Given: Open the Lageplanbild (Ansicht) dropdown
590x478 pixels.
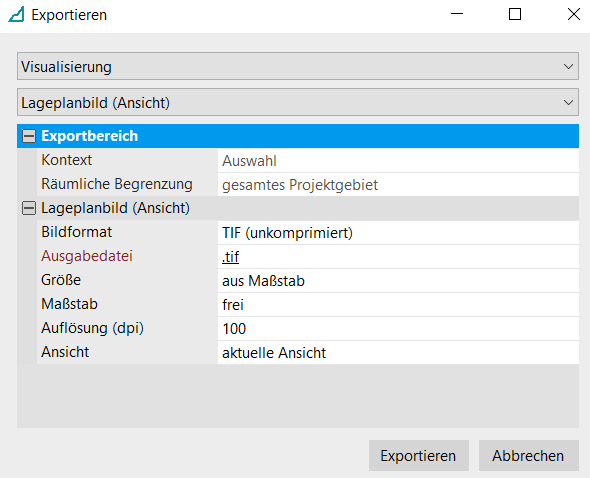Looking at the screenshot, I should point(298,102).
